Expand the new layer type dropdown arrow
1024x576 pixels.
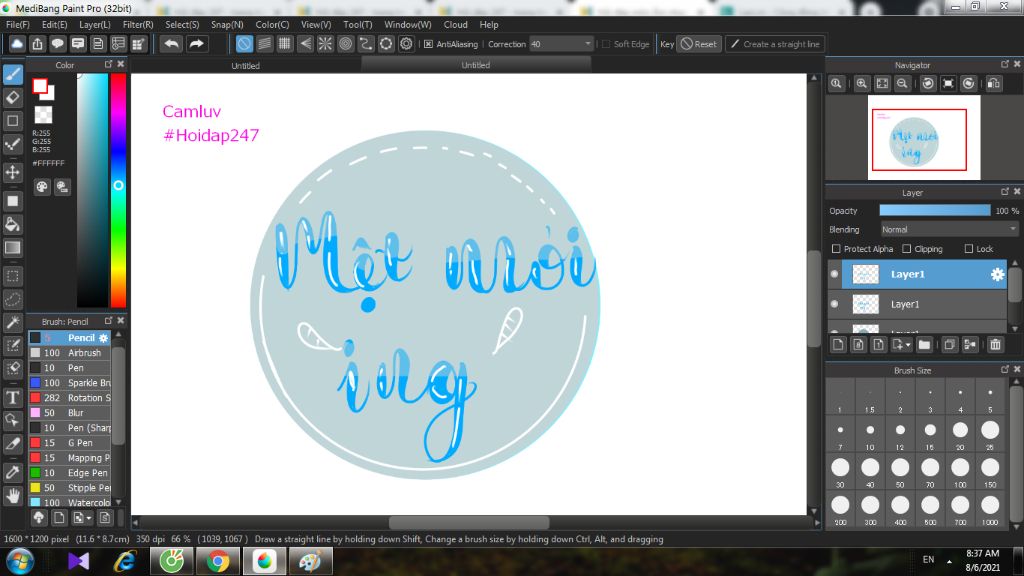pyautogui.click(x=908, y=345)
